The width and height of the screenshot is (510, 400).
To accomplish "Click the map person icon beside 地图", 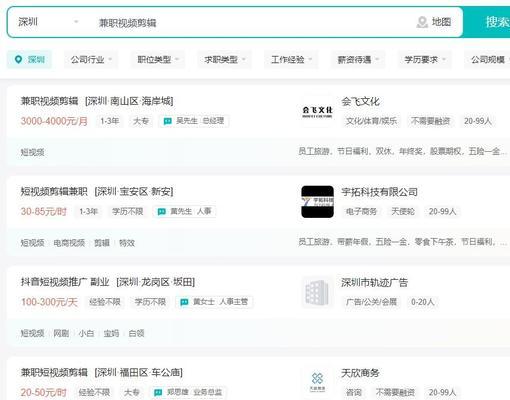I will click(422, 22).
